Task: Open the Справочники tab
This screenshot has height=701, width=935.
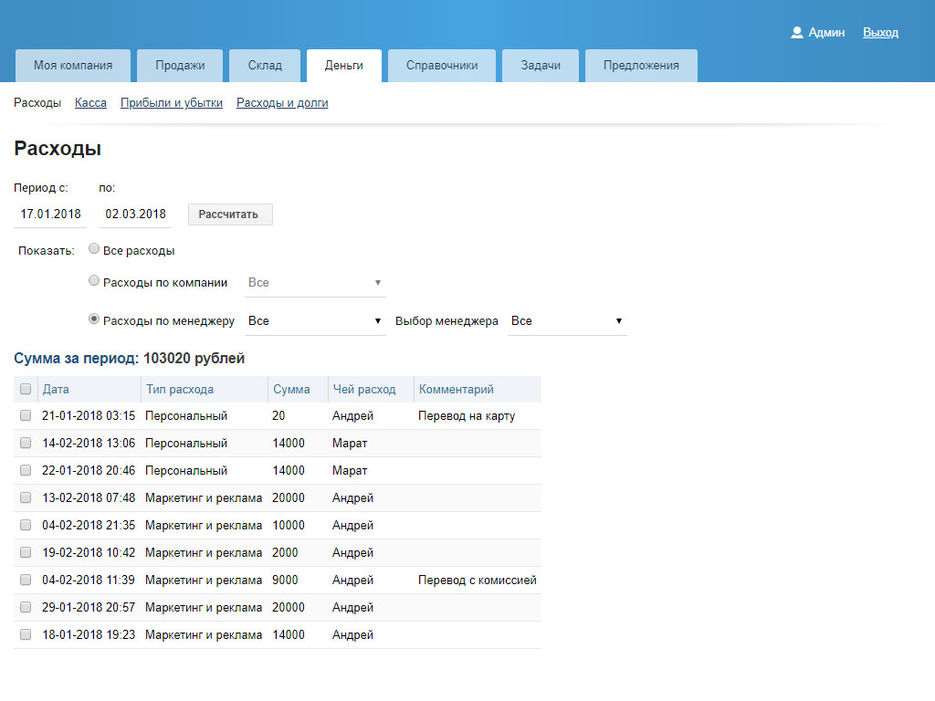Action: click(x=442, y=66)
